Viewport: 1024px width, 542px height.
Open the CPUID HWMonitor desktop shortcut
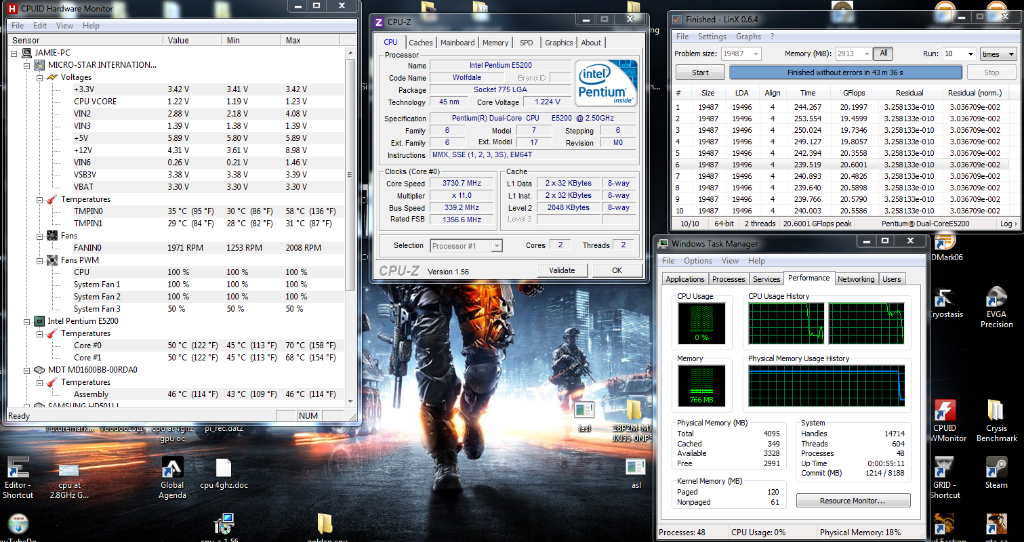pyautogui.click(x=944, y=421)
